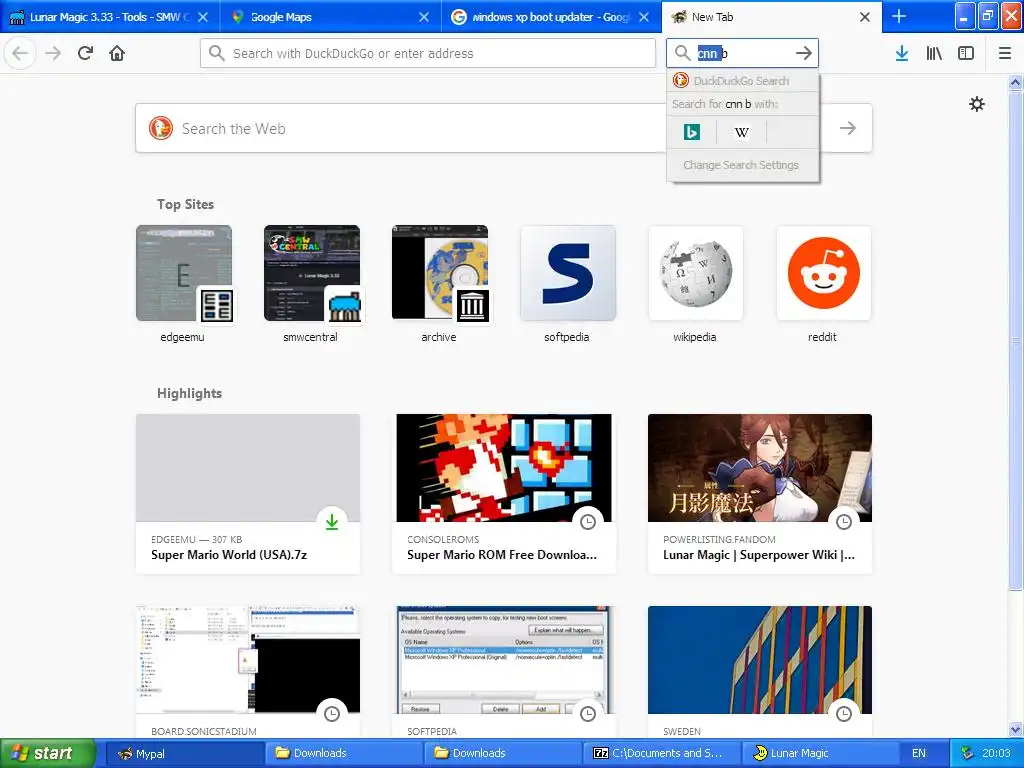This screenshot has width=1024, height=768.
Task: Go back with the browser back arrow
Action: click(x=20, y=53)
